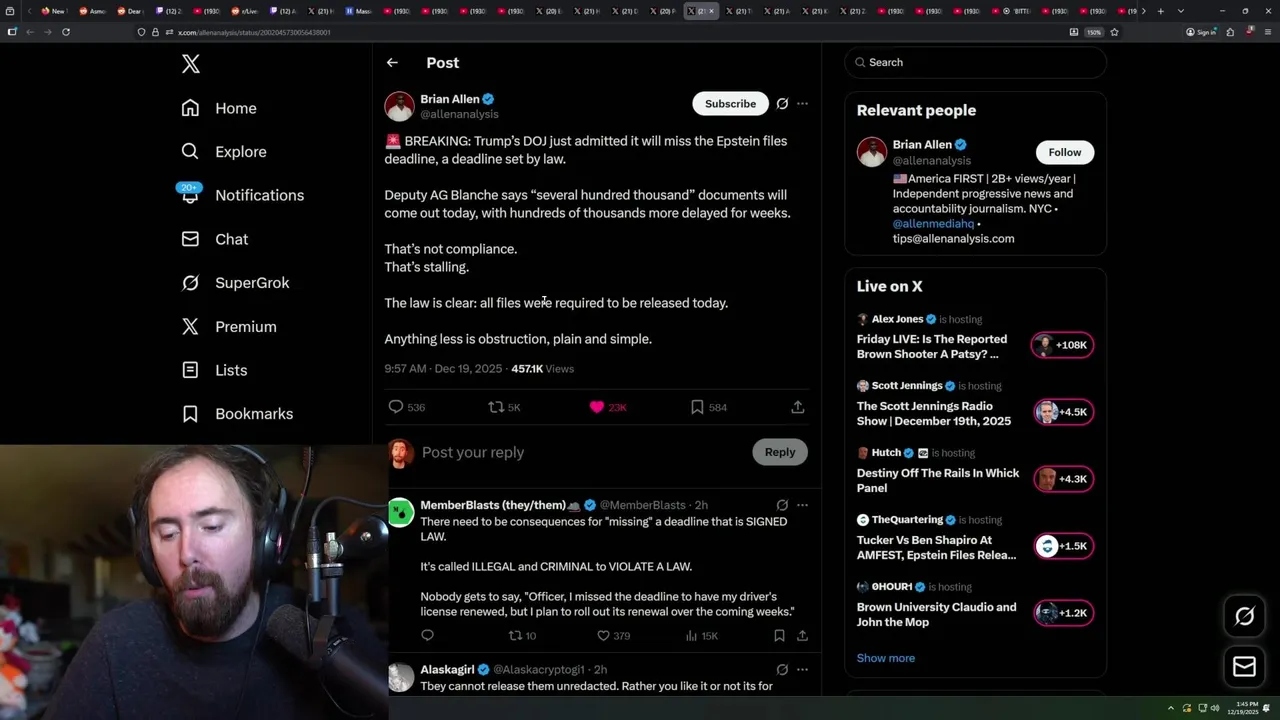Join TheQuartering live space +1.5K
1280x720 pixels.
(x=1062, y=546)
